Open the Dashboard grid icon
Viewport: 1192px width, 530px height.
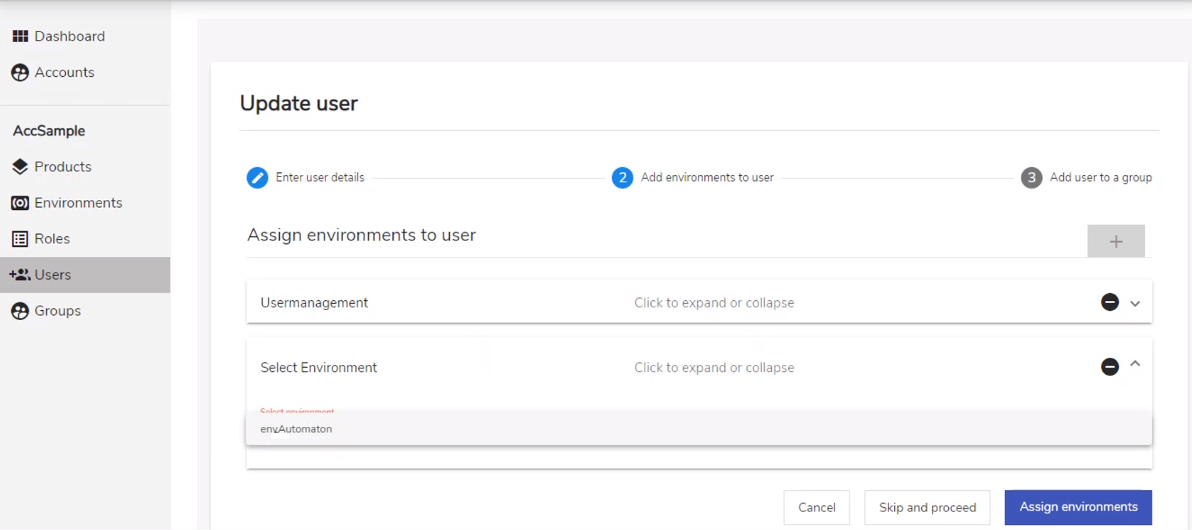[21, 36]
